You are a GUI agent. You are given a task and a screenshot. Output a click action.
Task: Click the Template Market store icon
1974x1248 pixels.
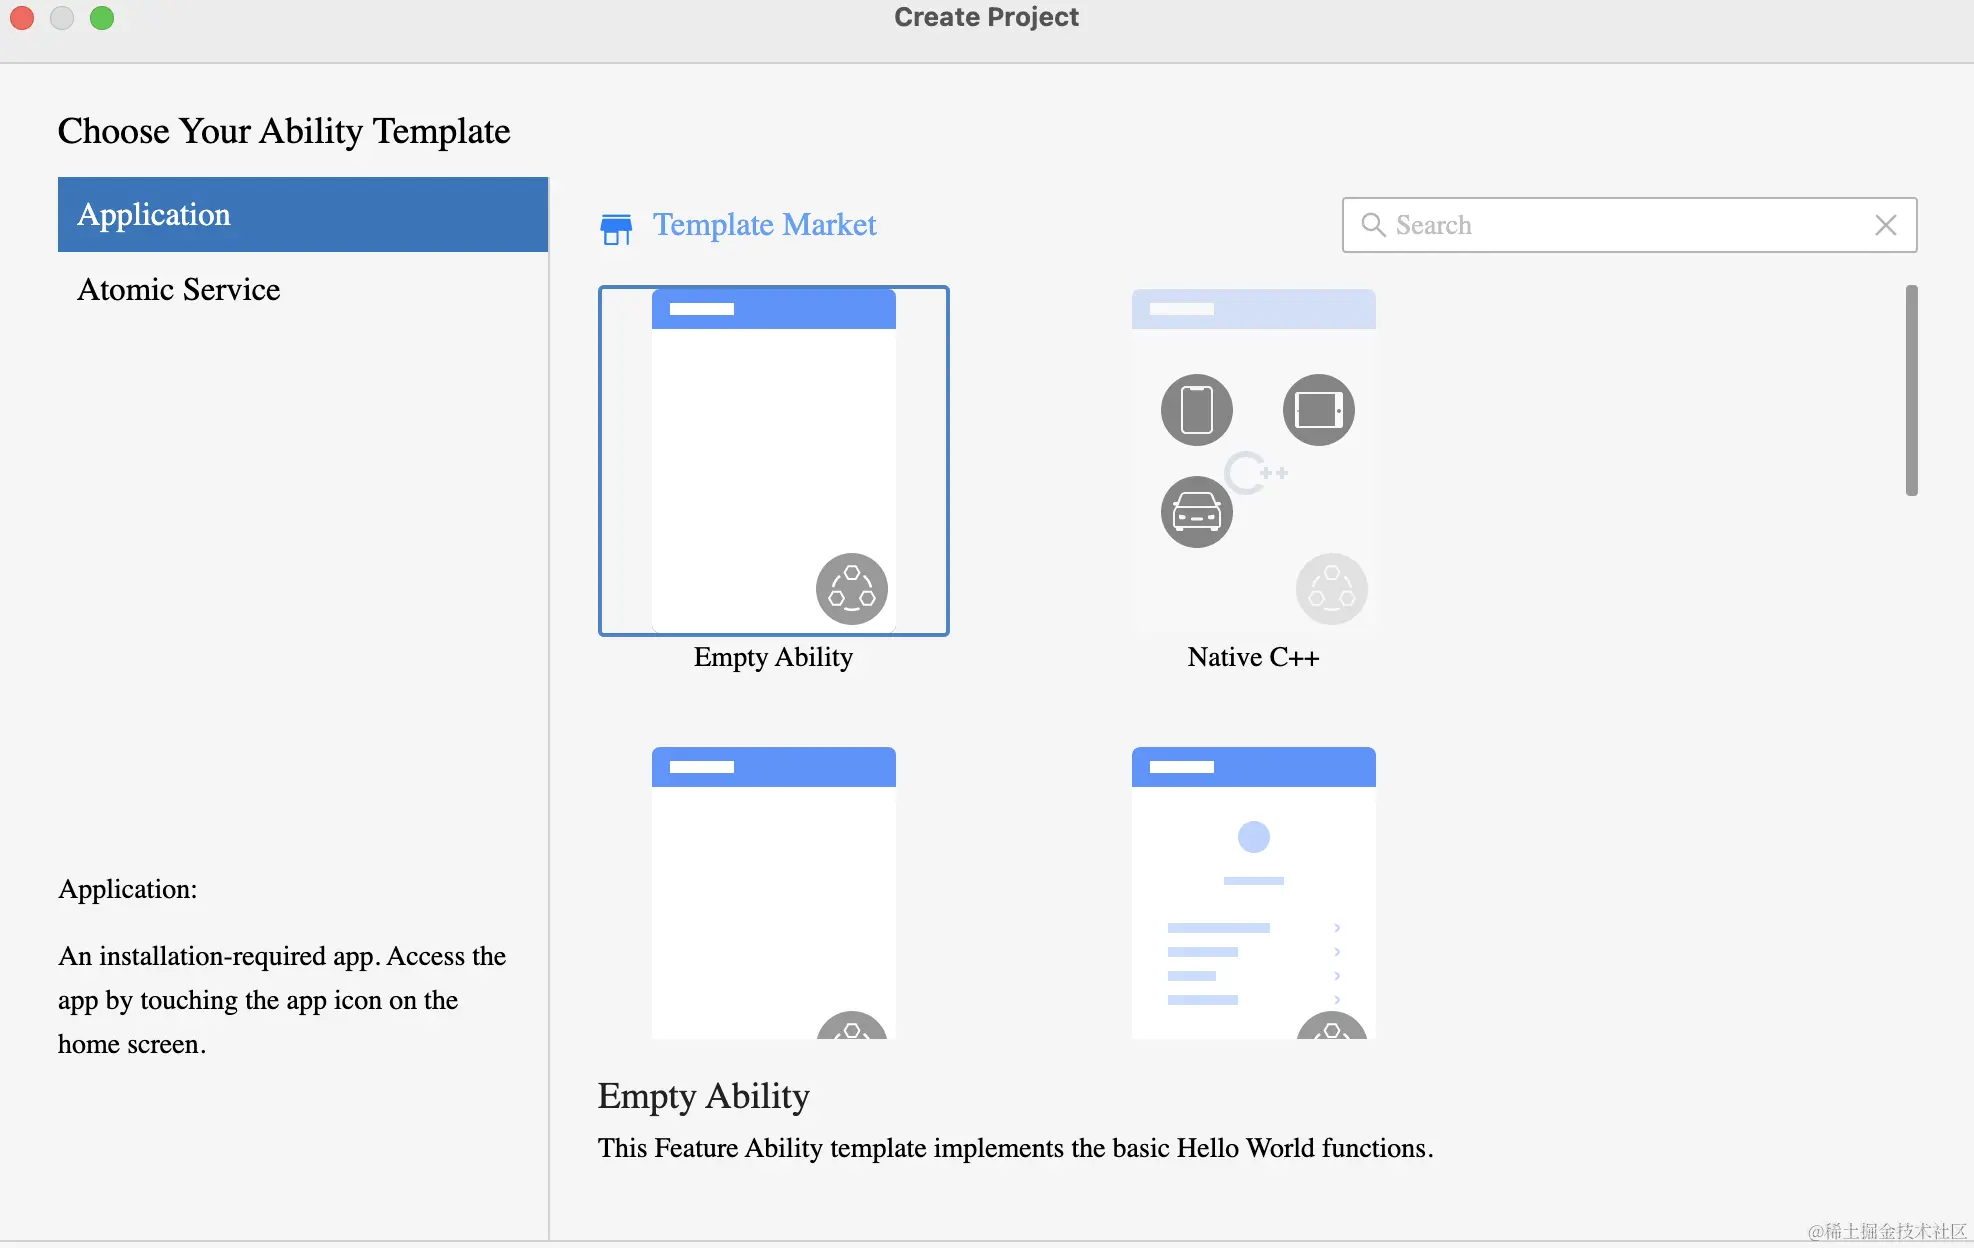pyautogui.click(x=616, y=228)
